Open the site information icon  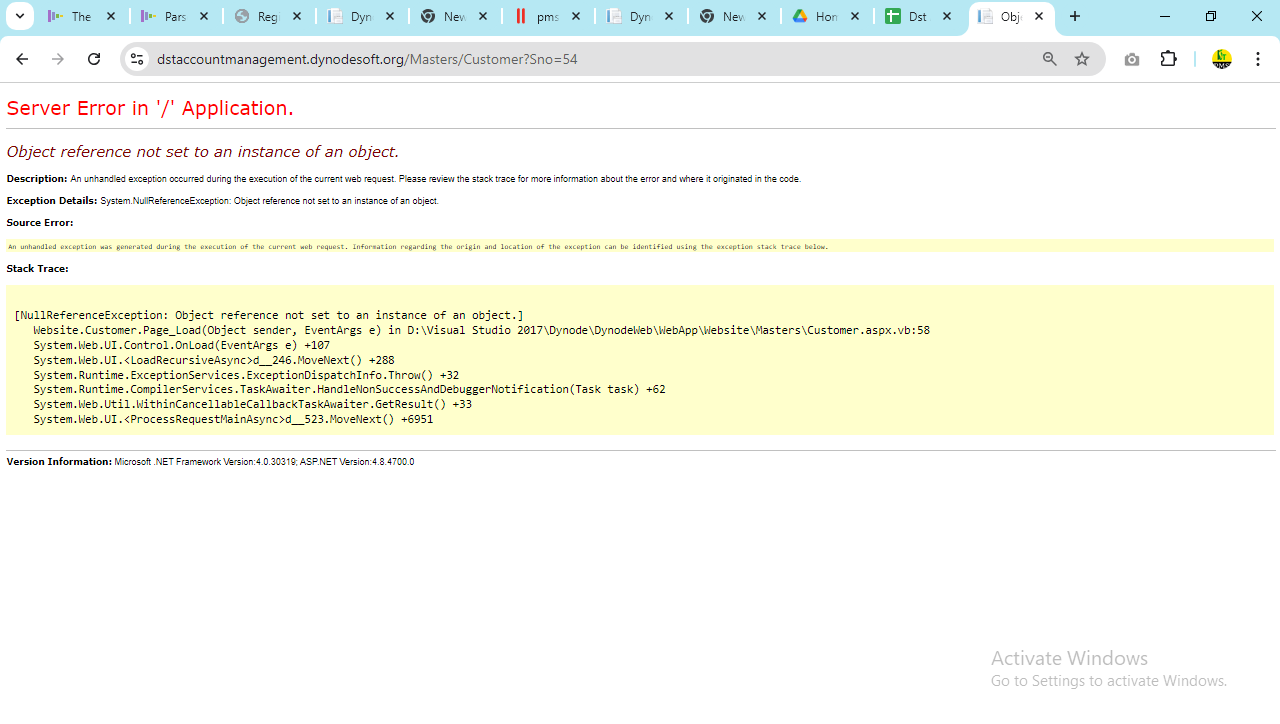pyautogui.click(x=137, y=59)
